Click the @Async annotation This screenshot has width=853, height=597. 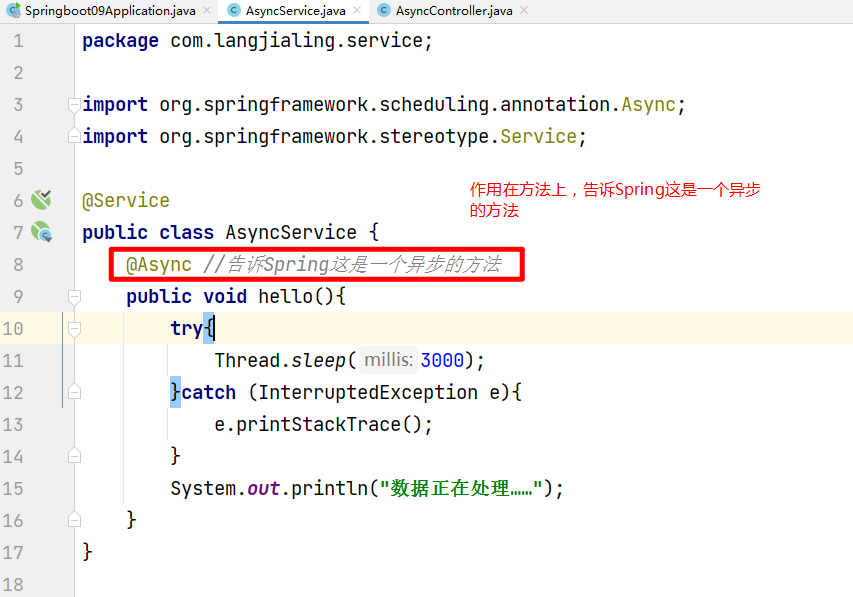pos(159,264)
